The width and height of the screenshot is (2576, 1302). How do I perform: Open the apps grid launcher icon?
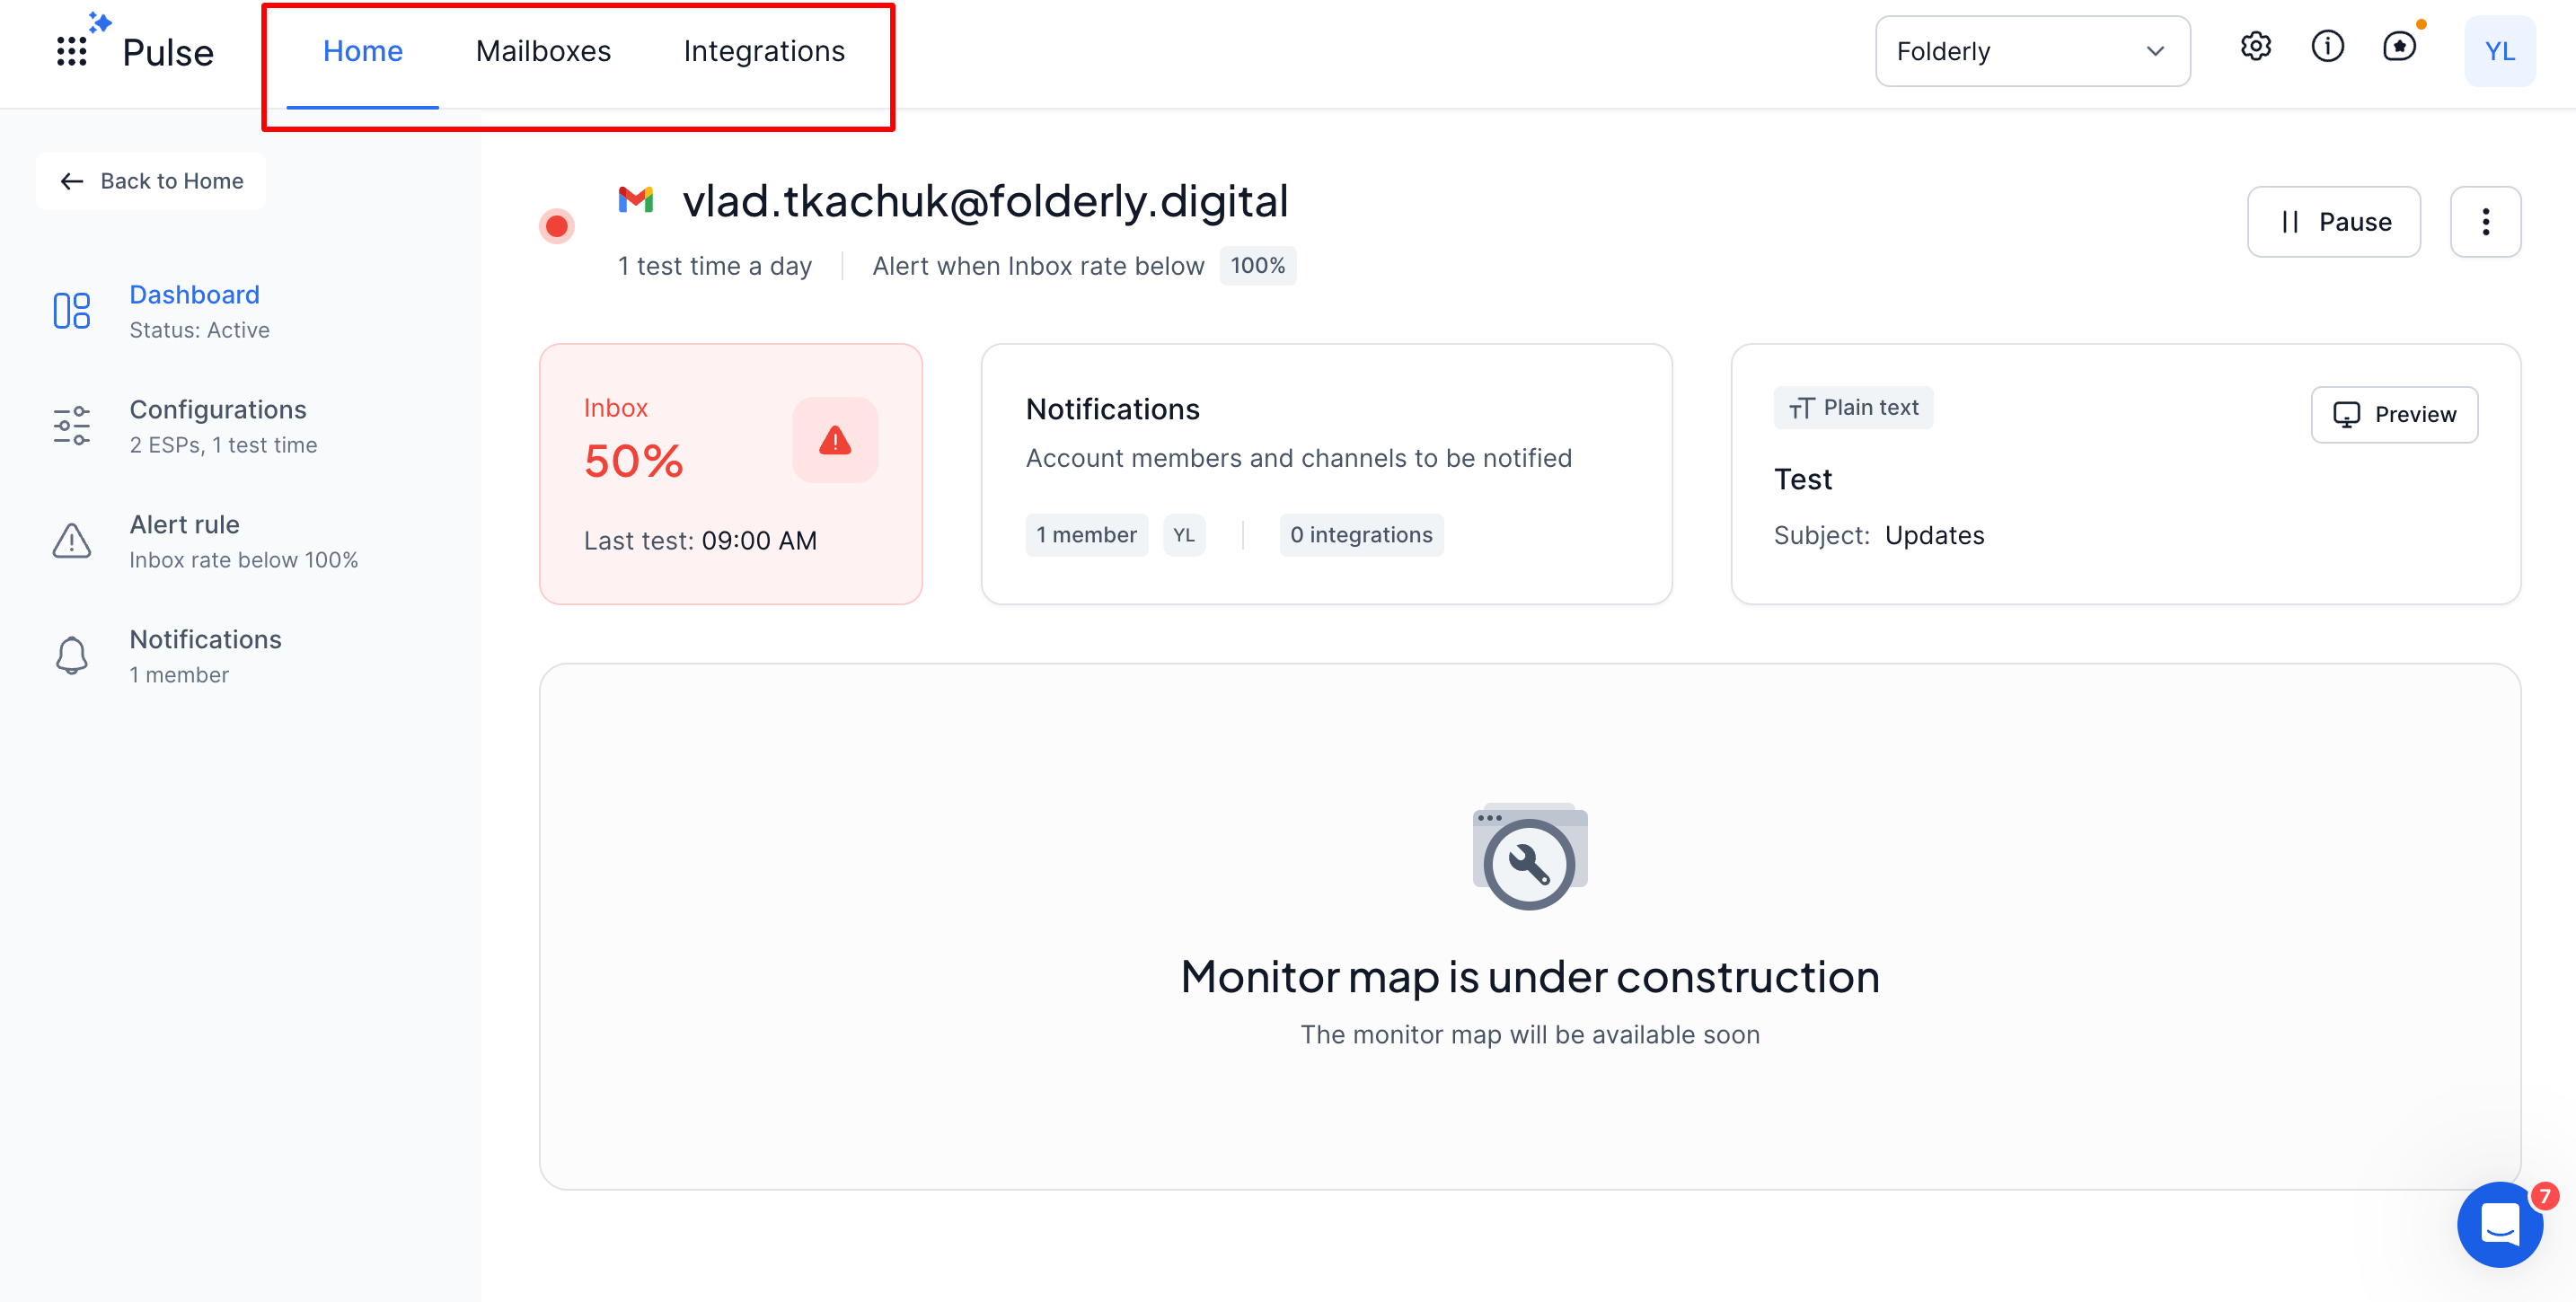coord(71,52)
